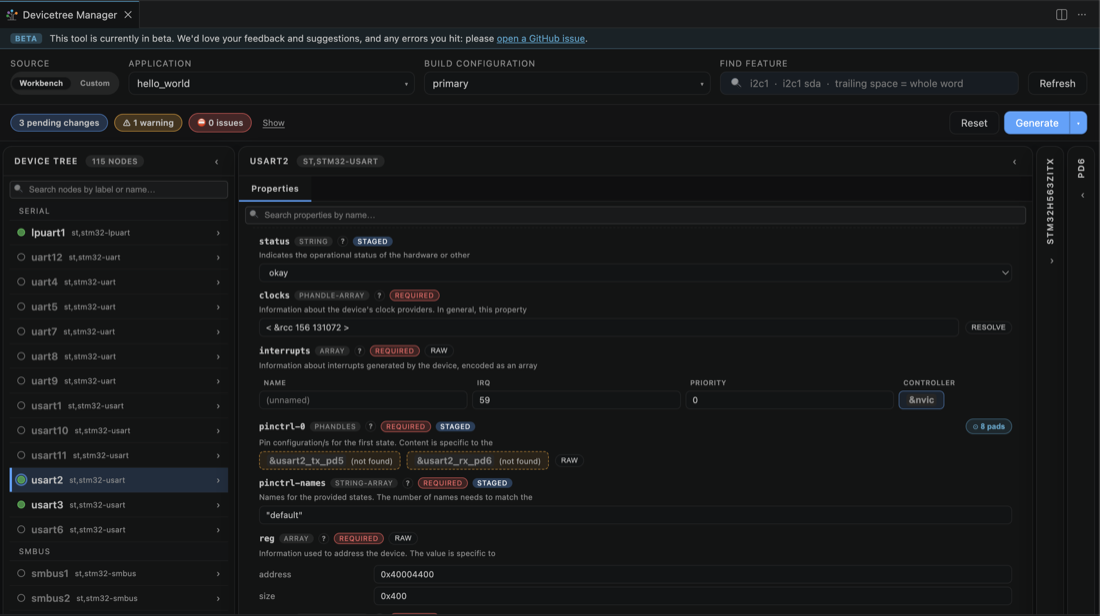Toggle the lpuart1 node enabled status
Viewport: 1100px width, 616px height.
coord(21,232)
